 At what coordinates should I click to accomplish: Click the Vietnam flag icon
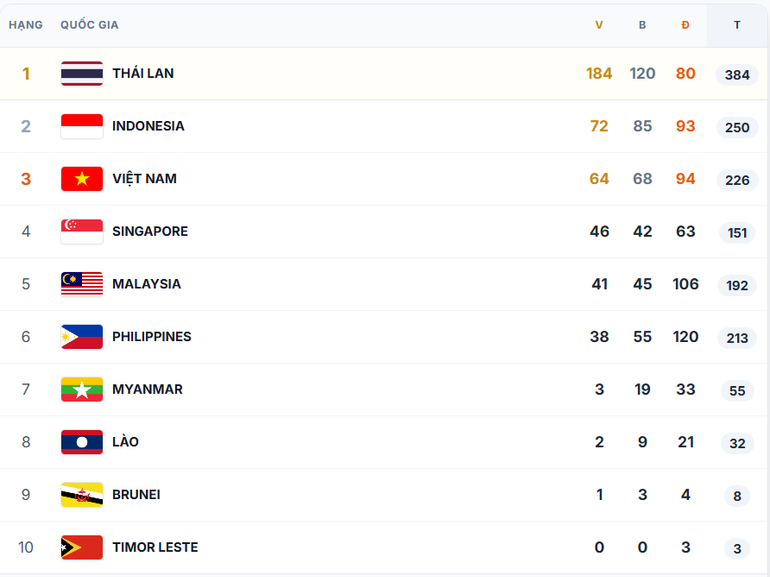coord(81,179)
